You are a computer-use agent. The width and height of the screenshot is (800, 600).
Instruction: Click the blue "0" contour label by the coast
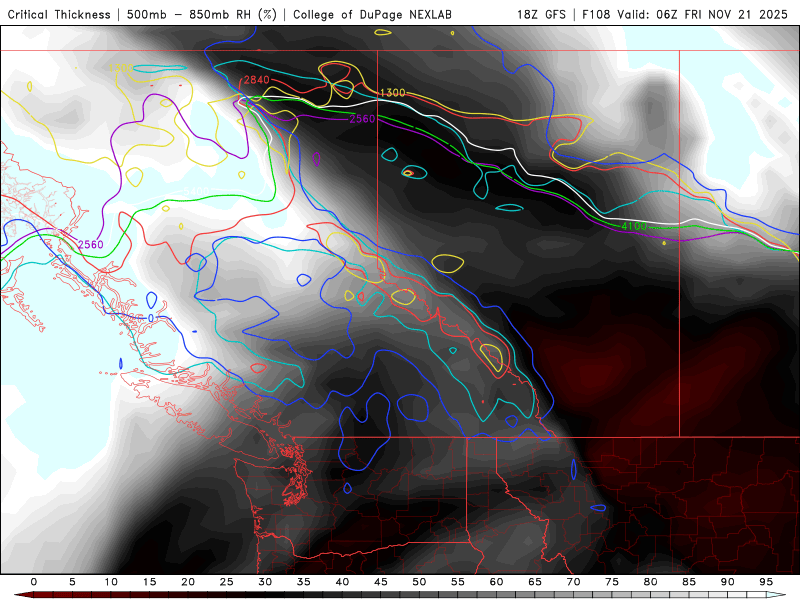coord(151,318)
